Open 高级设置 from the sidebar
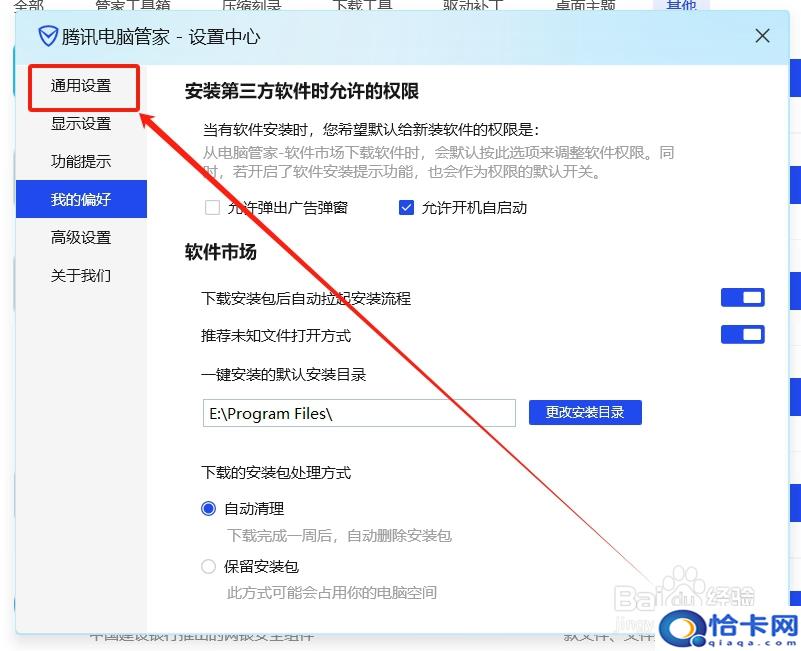 click(x=81, y=237)
